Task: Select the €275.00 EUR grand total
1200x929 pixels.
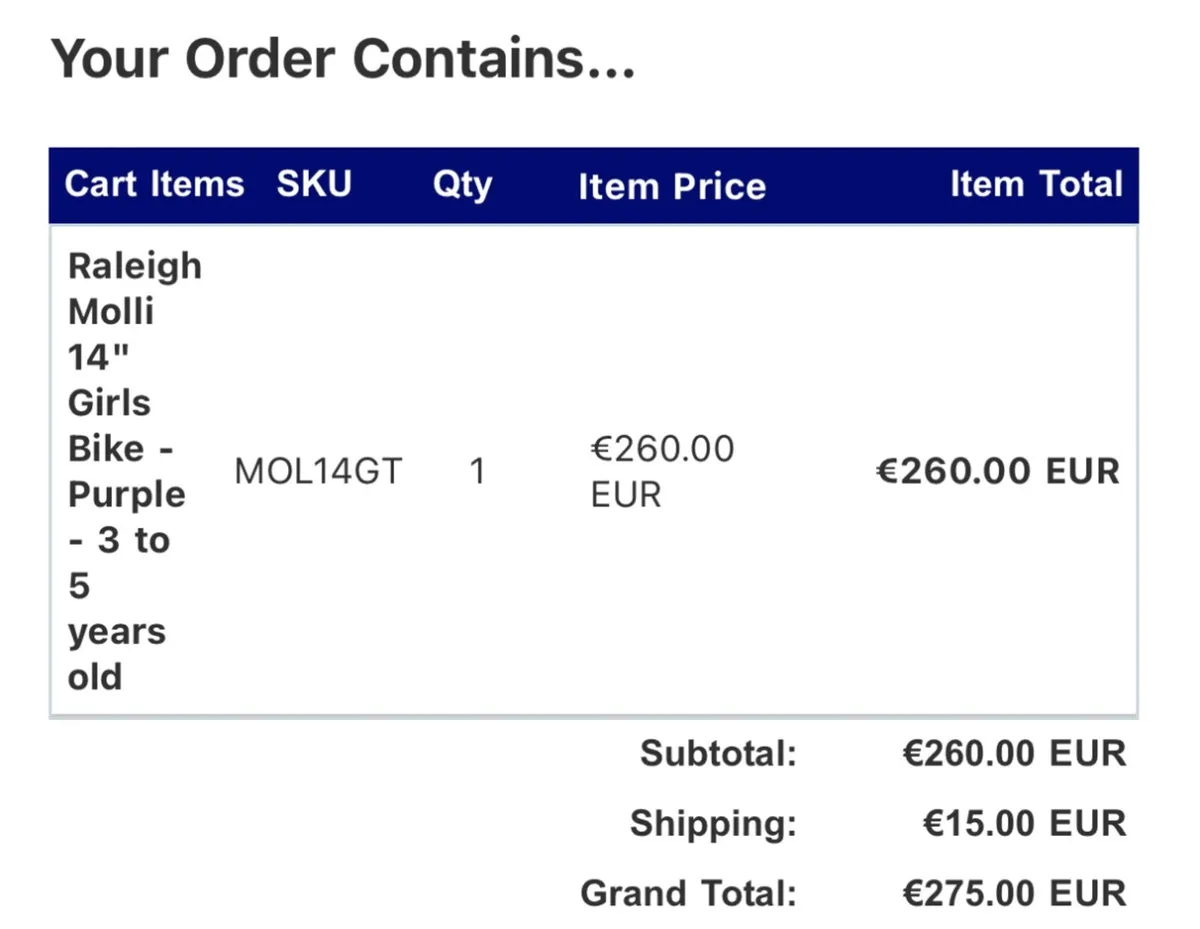Action: pos(1014,893)
